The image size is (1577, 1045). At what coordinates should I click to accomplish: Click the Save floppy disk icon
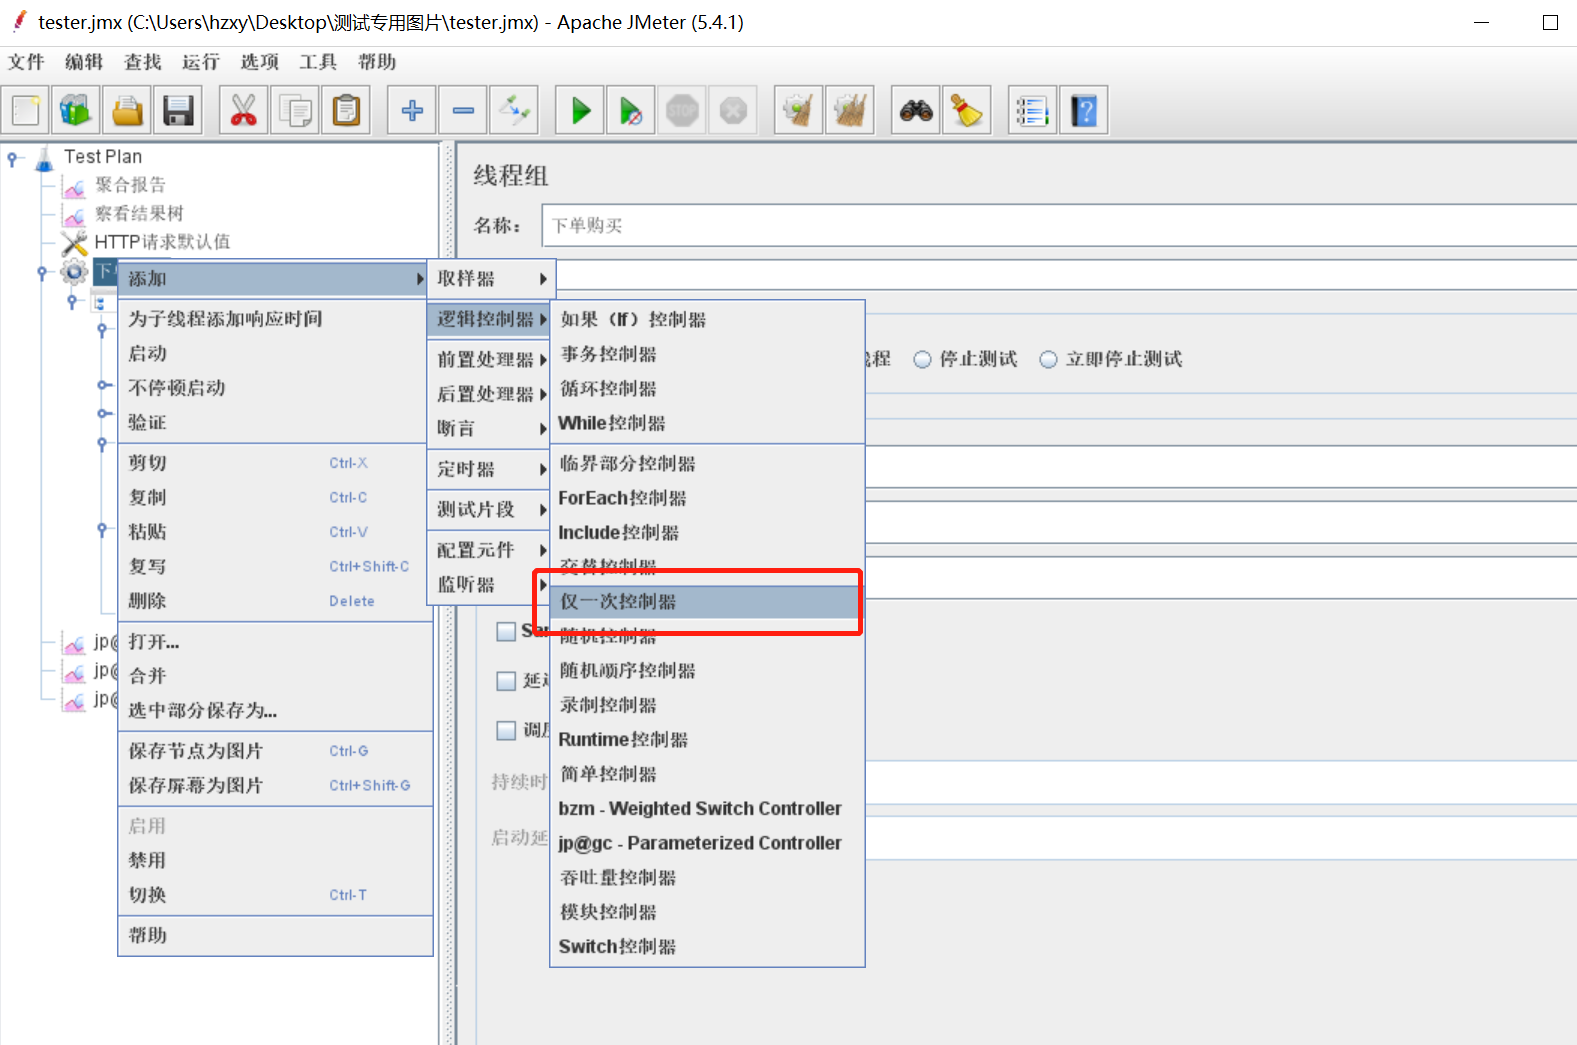[x=178, y=110]
